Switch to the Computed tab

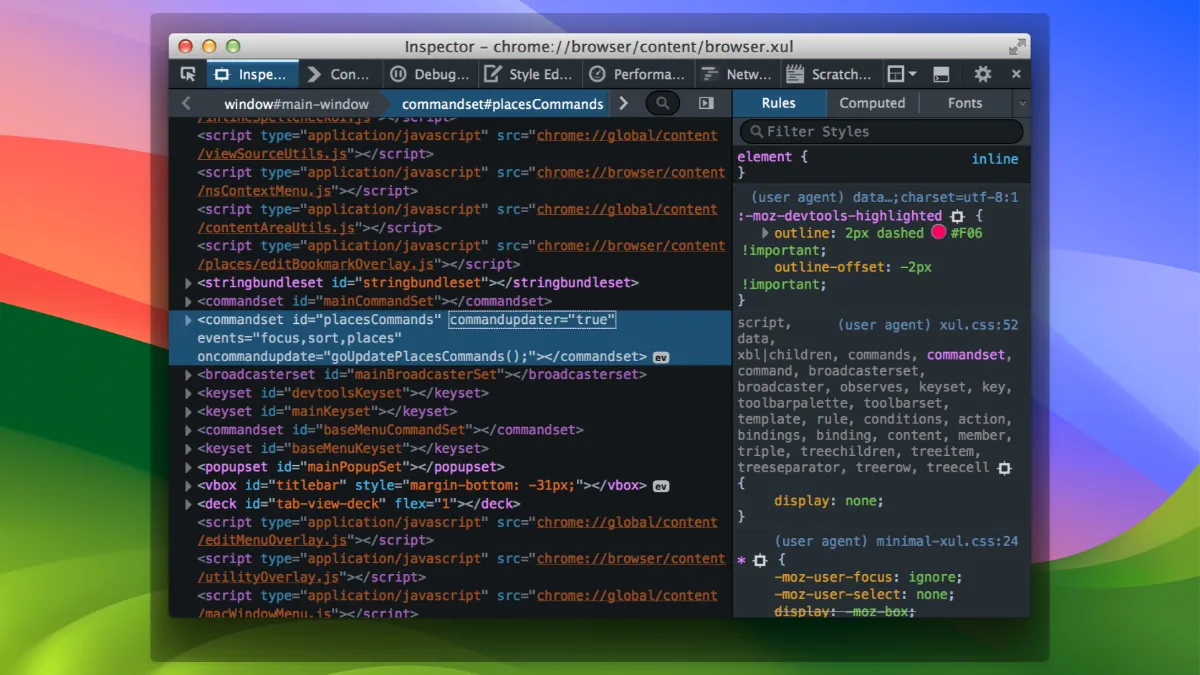(872, 103)
